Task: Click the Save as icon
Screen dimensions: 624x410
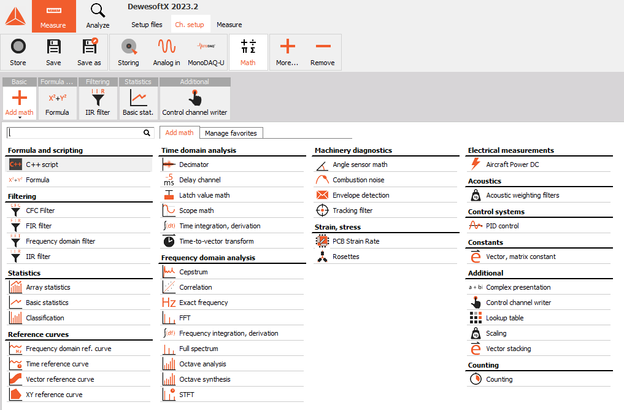Action: coord(89,52)
